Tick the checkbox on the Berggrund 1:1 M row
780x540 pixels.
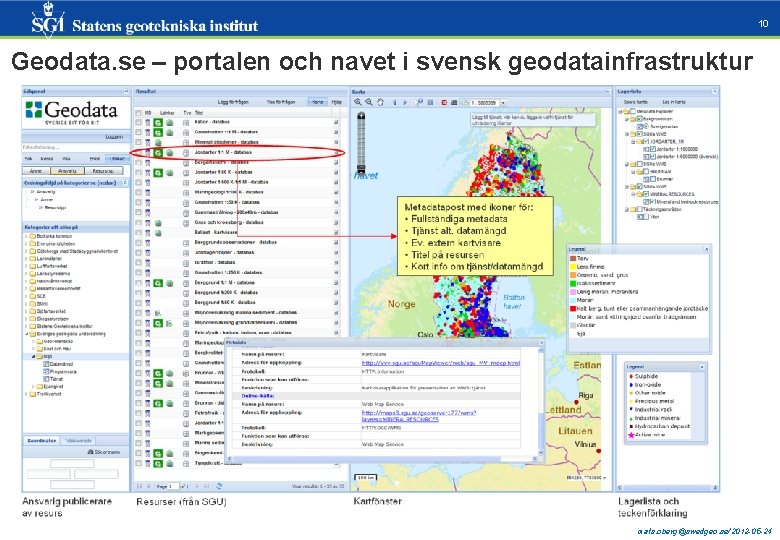pyautogui.click(x=138, y=283)
